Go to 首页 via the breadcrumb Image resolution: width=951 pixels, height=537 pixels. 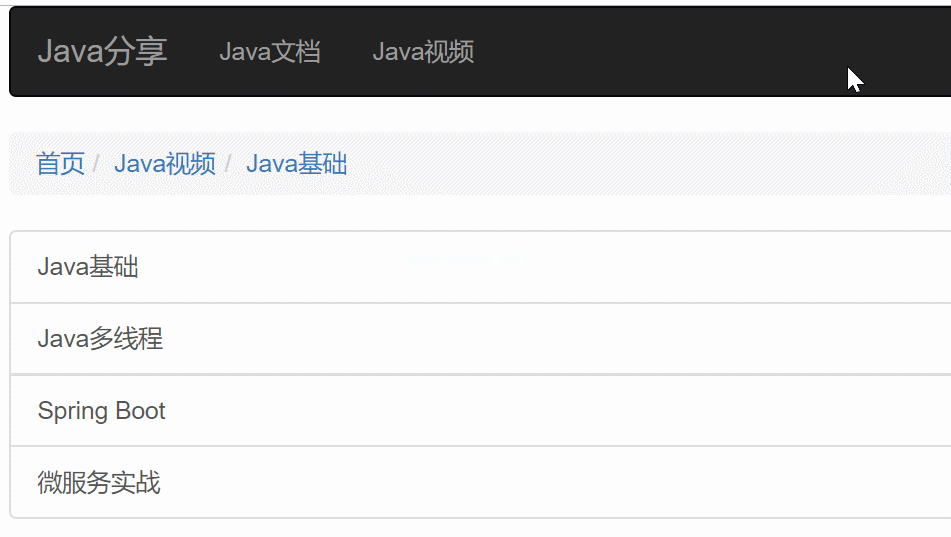coord(60,164)
